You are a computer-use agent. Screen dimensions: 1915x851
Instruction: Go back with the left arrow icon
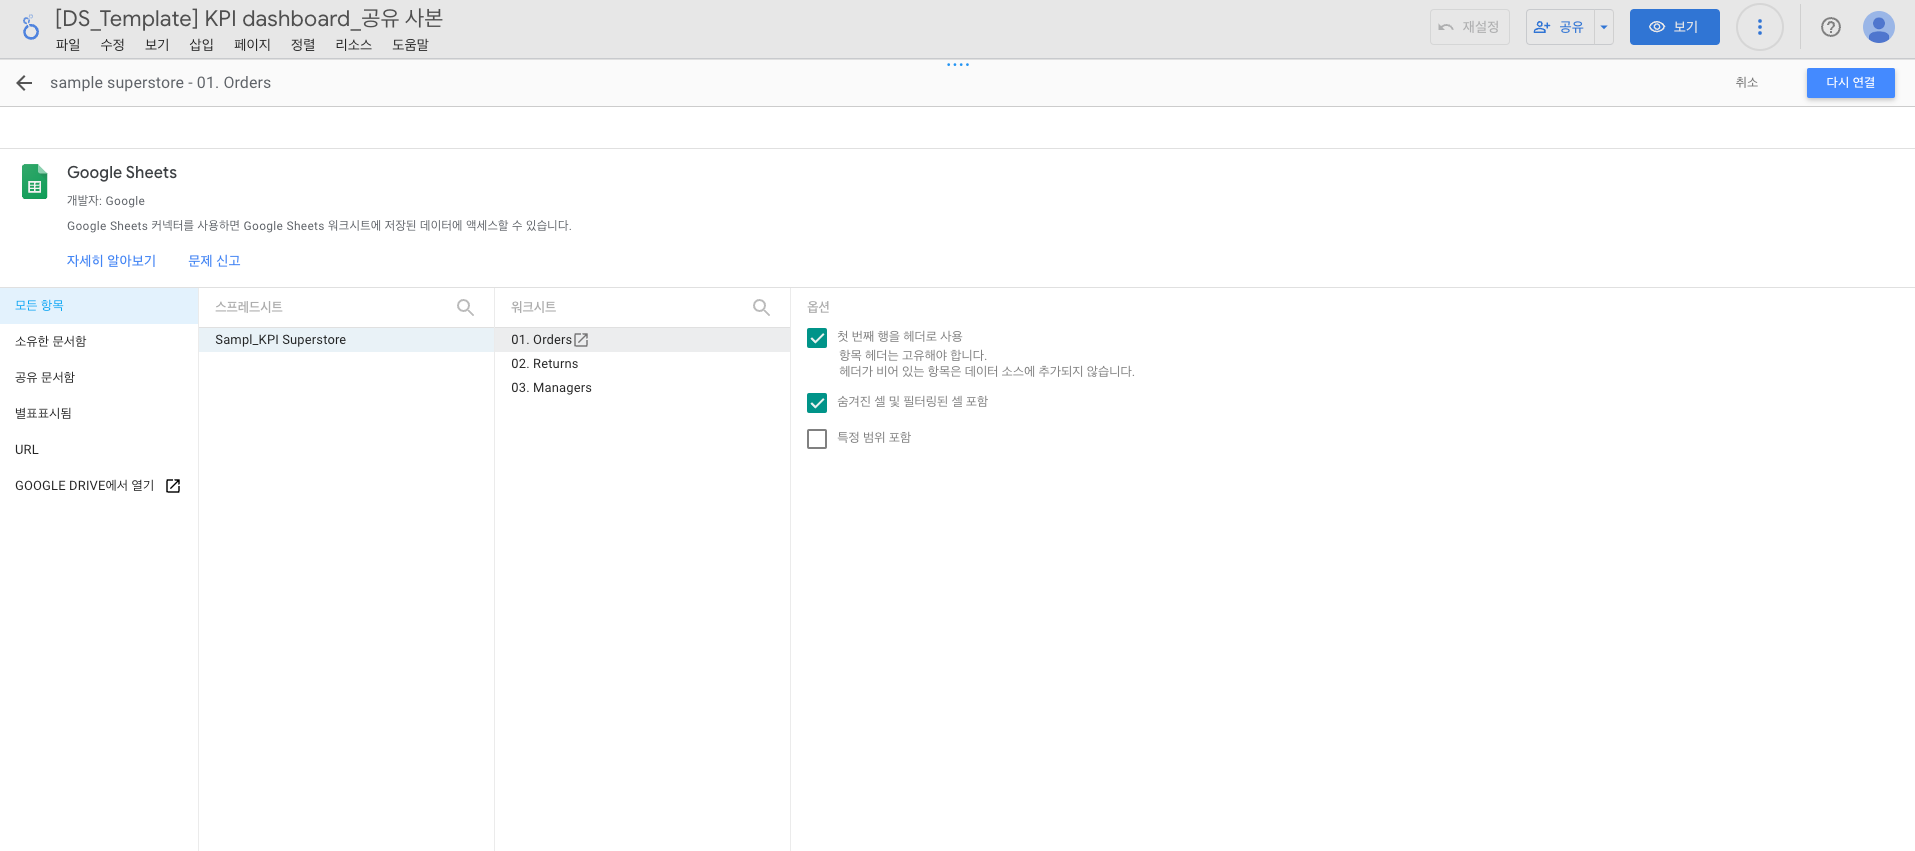coord(24,83)
